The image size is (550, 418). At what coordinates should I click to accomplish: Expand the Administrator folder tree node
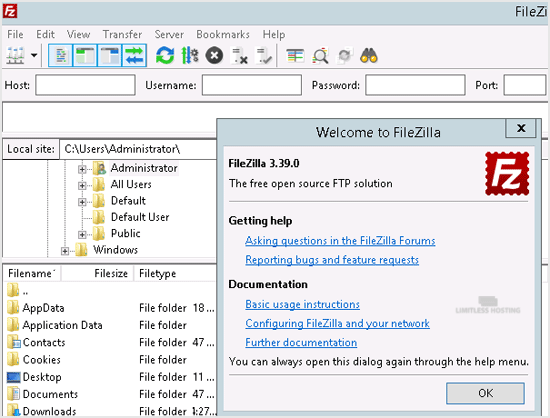tap(82, 170)
